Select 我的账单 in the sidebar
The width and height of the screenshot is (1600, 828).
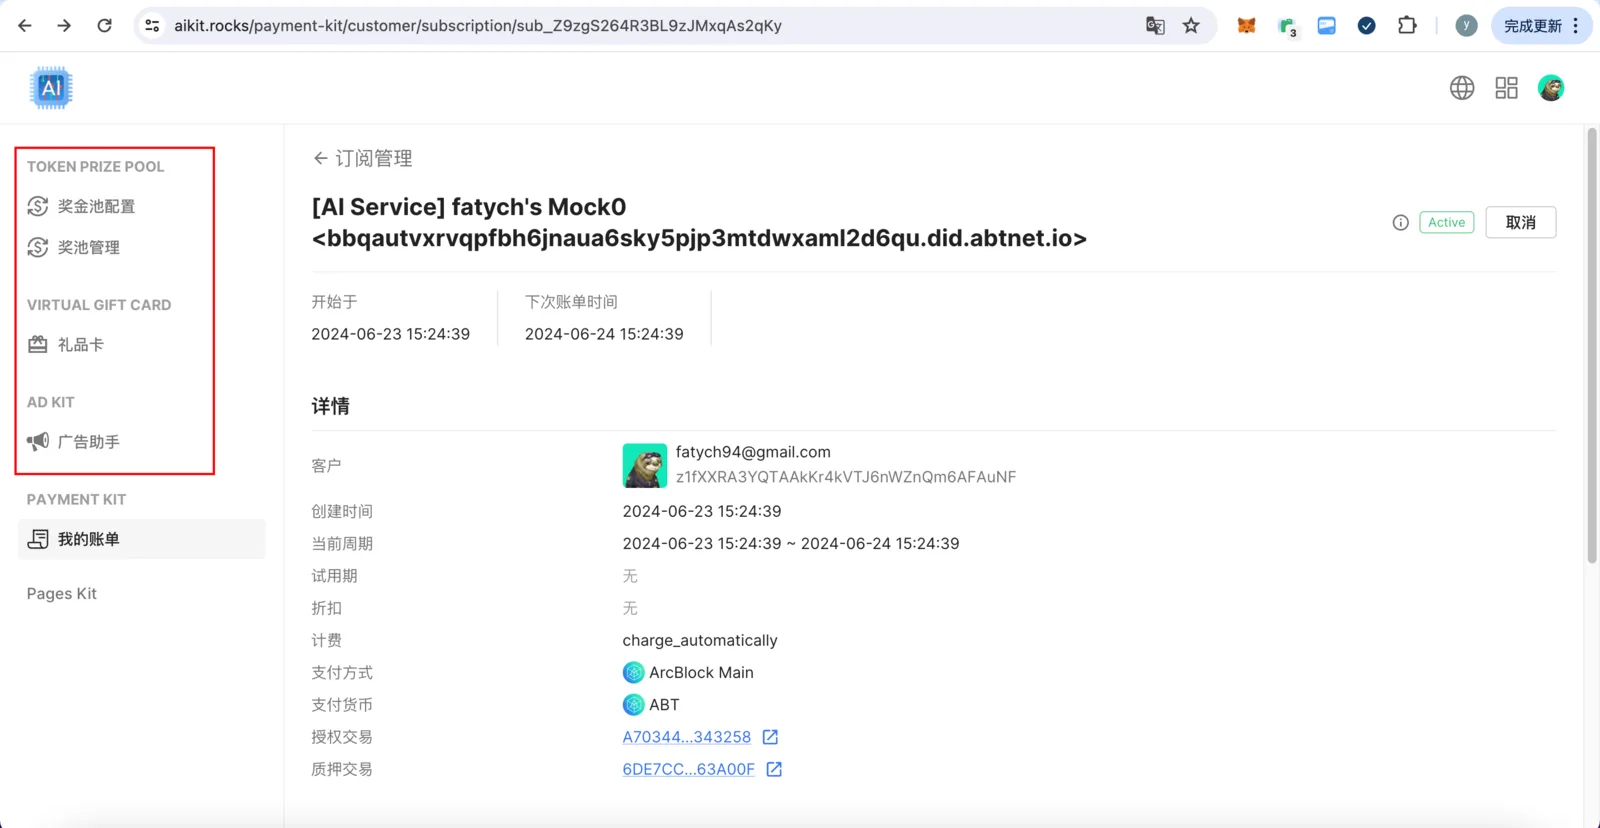coord(142,539)
